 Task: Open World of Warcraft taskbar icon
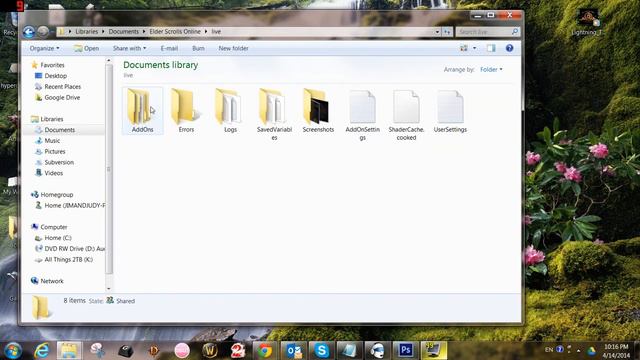210,350
